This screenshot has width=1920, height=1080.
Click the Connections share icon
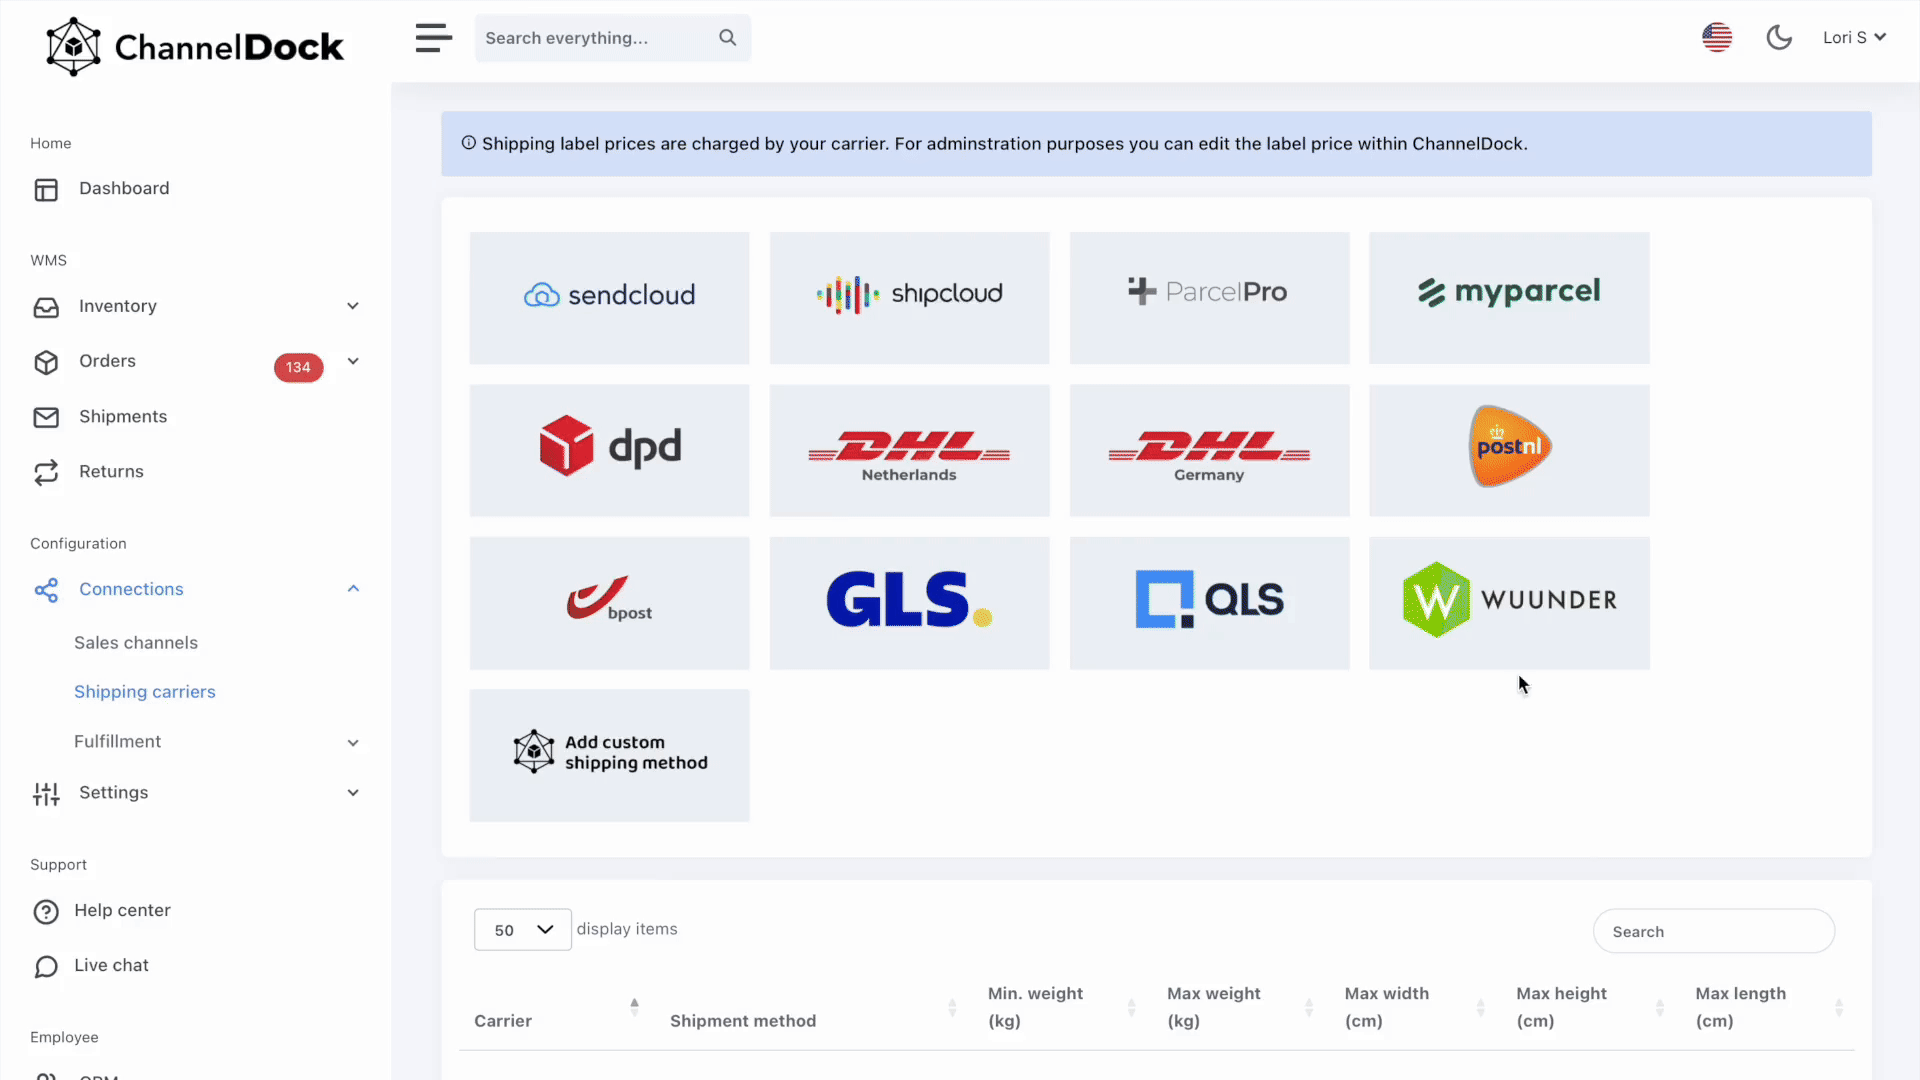pos(46,590)
